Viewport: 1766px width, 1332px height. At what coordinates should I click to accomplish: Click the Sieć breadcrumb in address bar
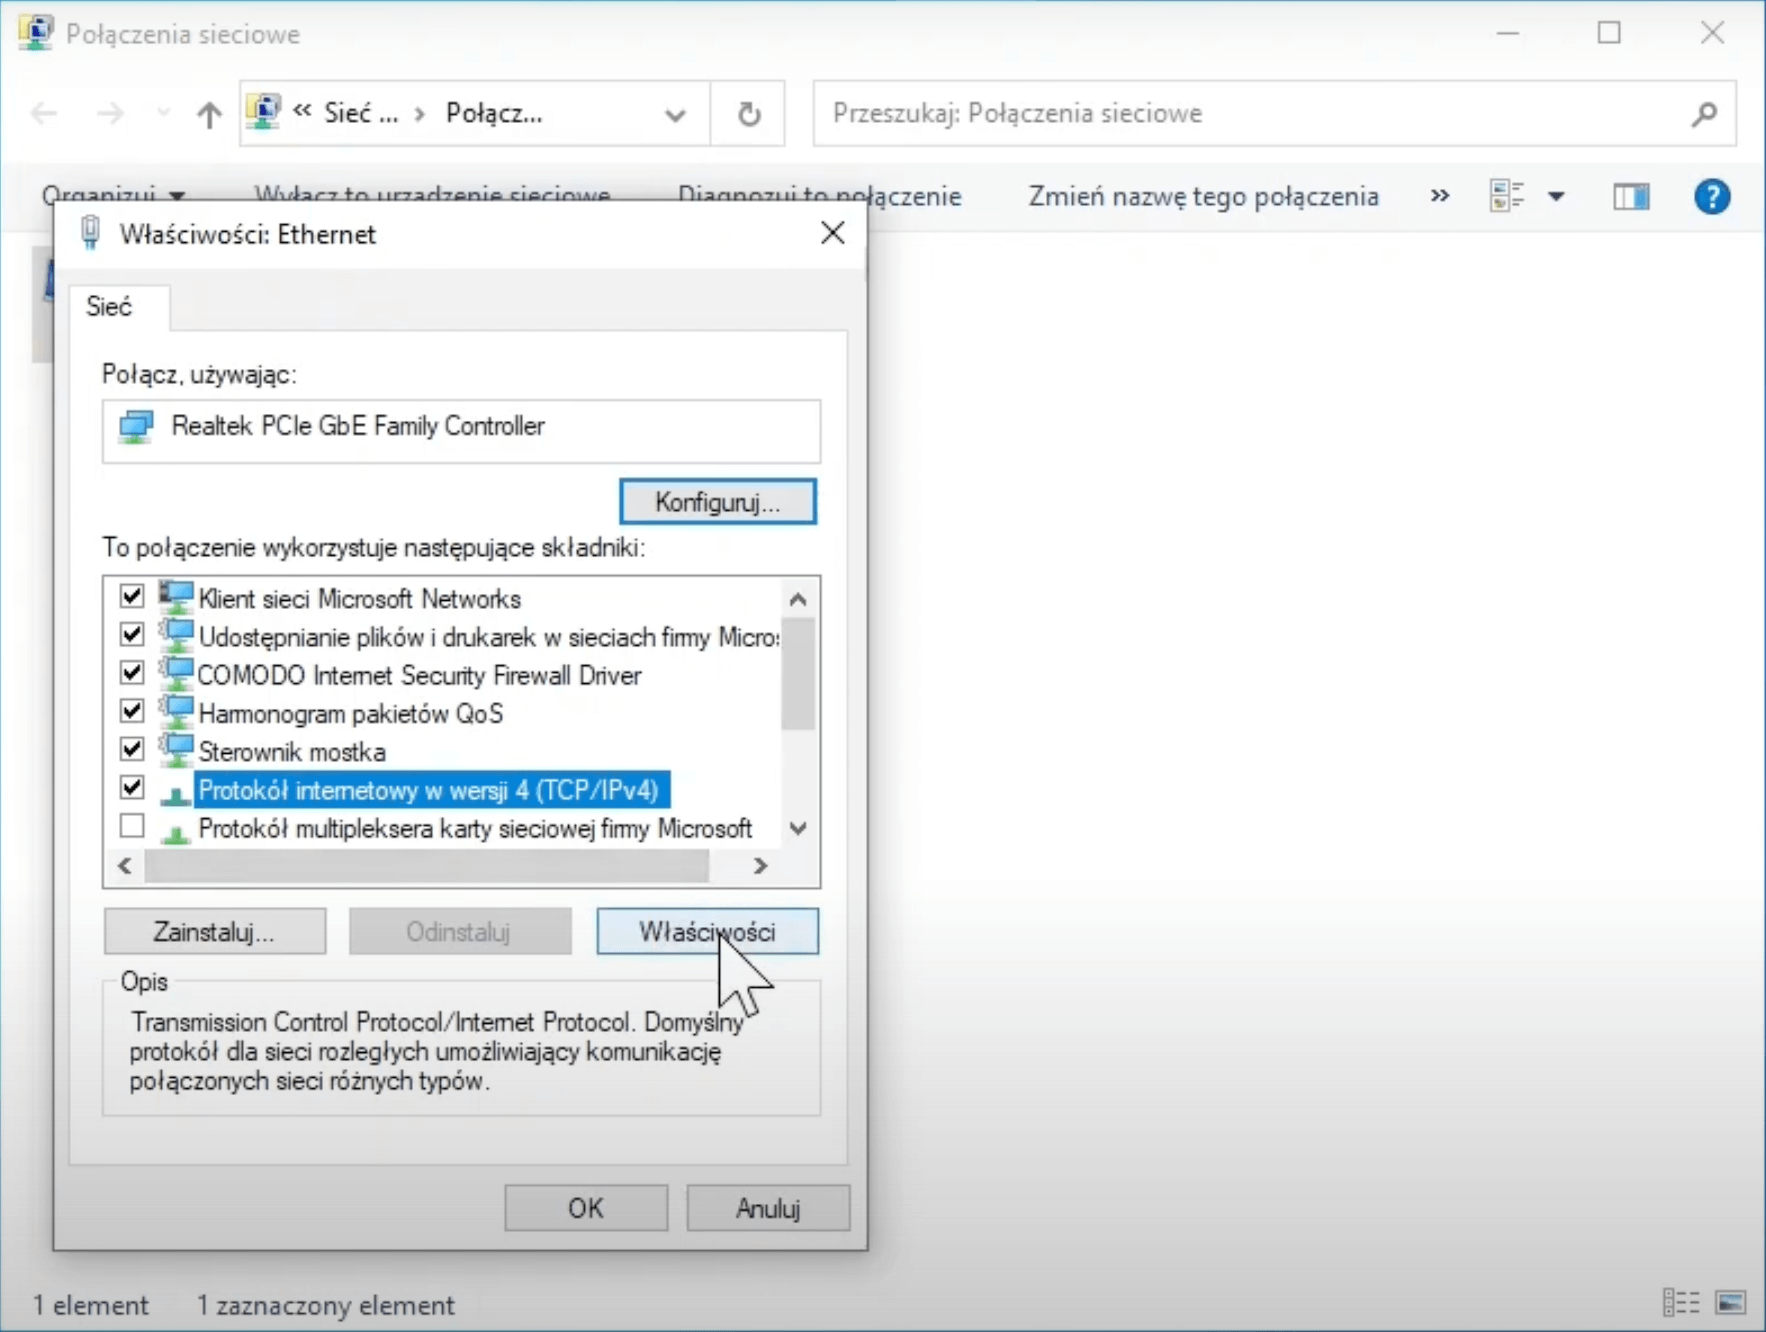pos(361,113)
